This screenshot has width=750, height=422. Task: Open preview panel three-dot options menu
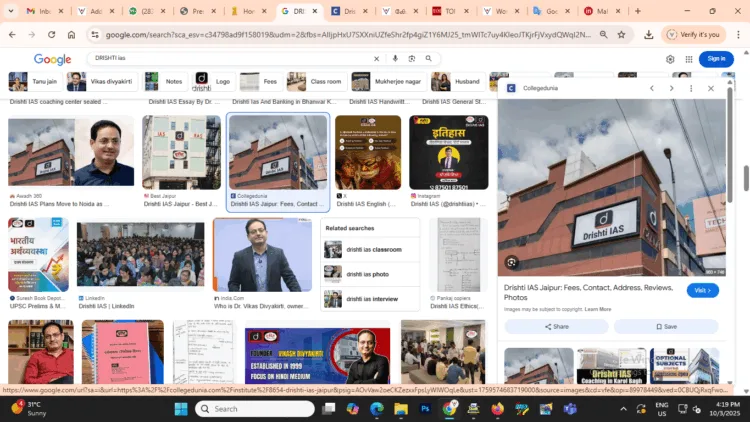point(690,88)
